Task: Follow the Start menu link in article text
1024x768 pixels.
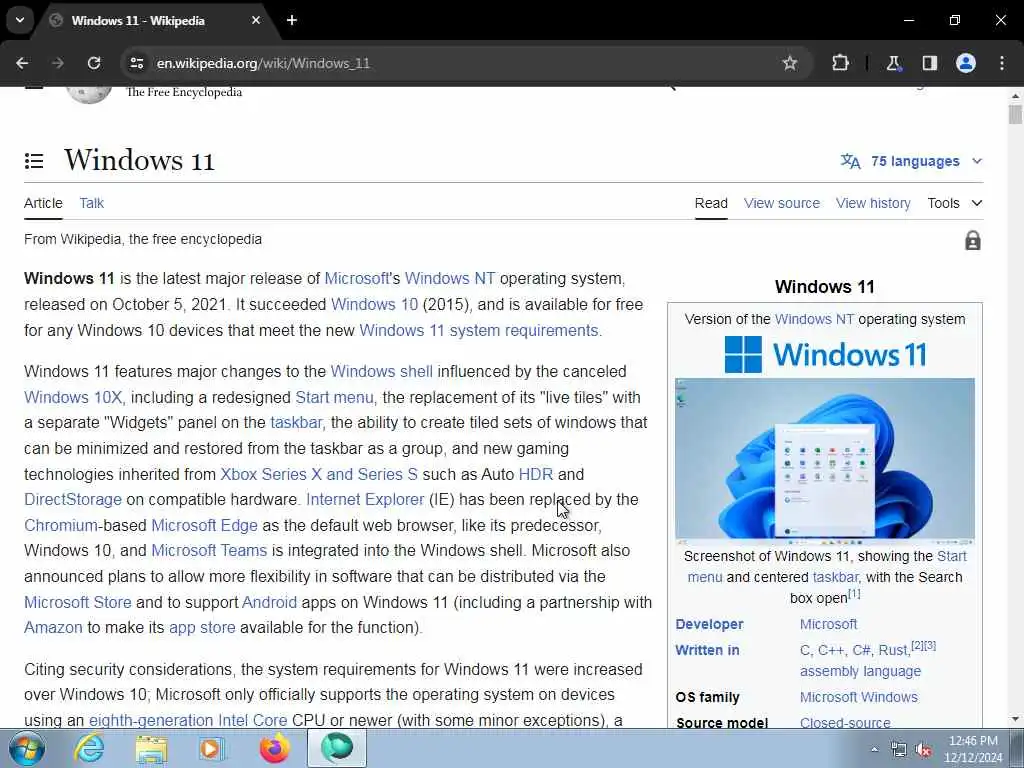Action: tap(334, 397)
